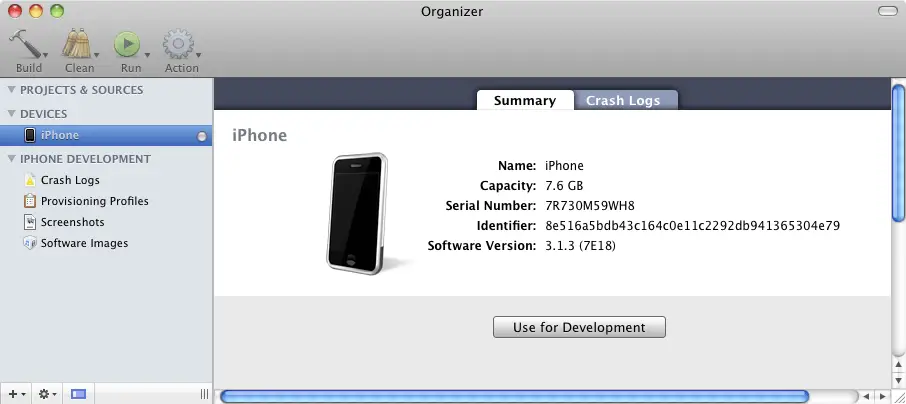Open the Action dropdown arrow
Viewport: 906px width, 404px height.
198,55
